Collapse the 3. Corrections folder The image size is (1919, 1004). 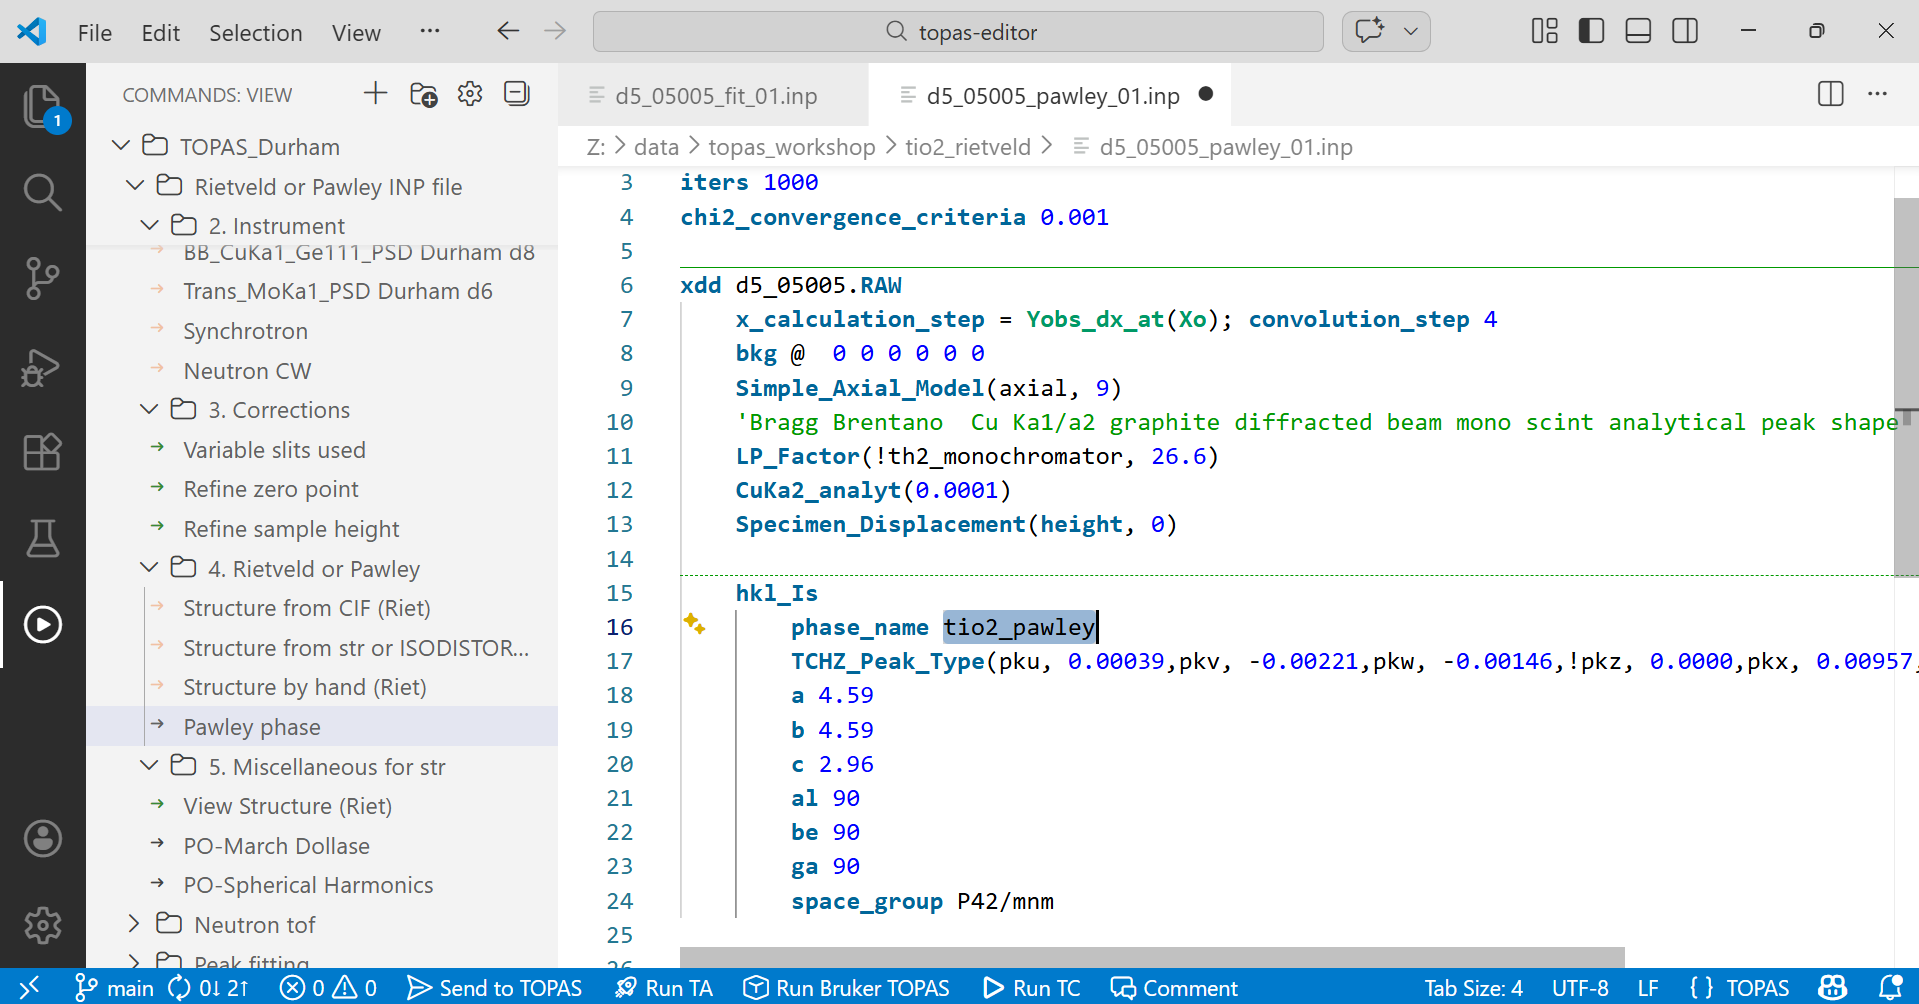click(149, 410)
